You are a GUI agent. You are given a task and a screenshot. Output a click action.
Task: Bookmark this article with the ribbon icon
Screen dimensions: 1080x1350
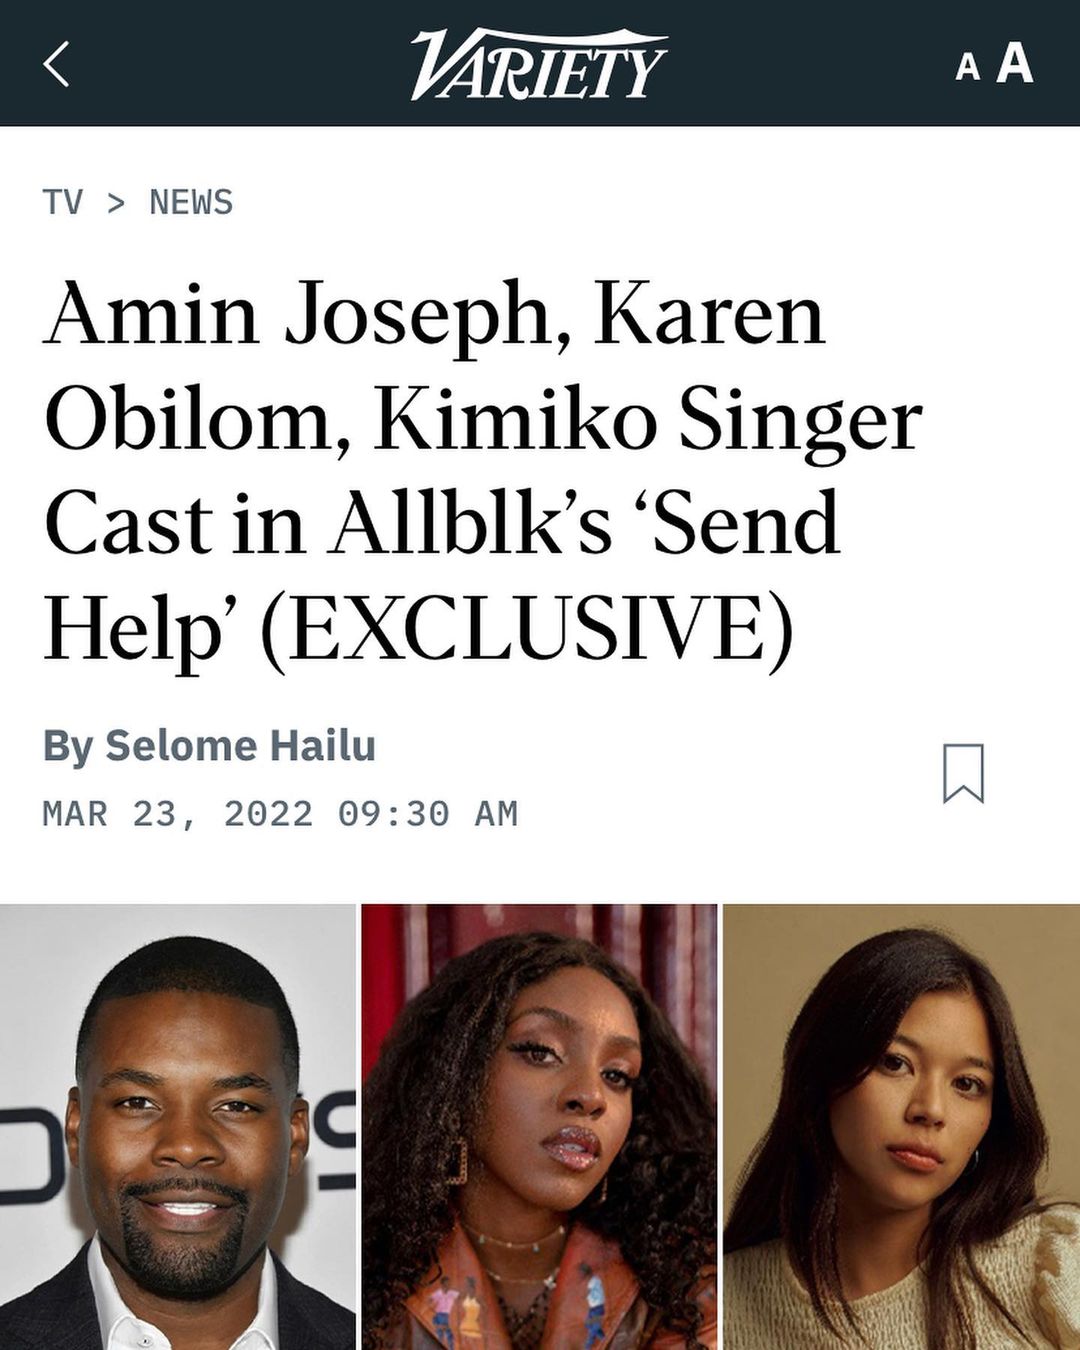(964, 773)
